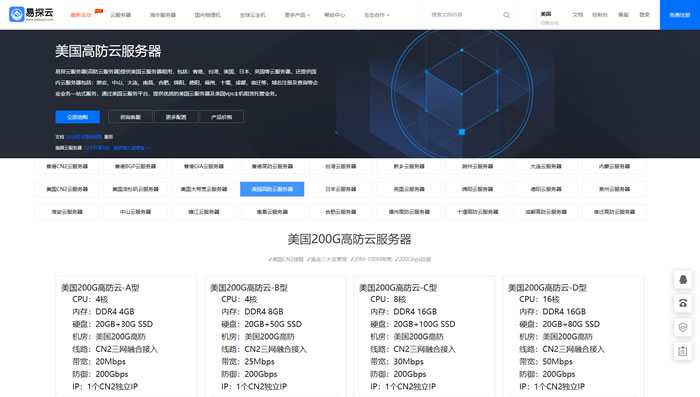Screen dimensions: 700x397
Task: Open the 美国 region switcher
Action: pyautogui.click(x=549, y=18)
